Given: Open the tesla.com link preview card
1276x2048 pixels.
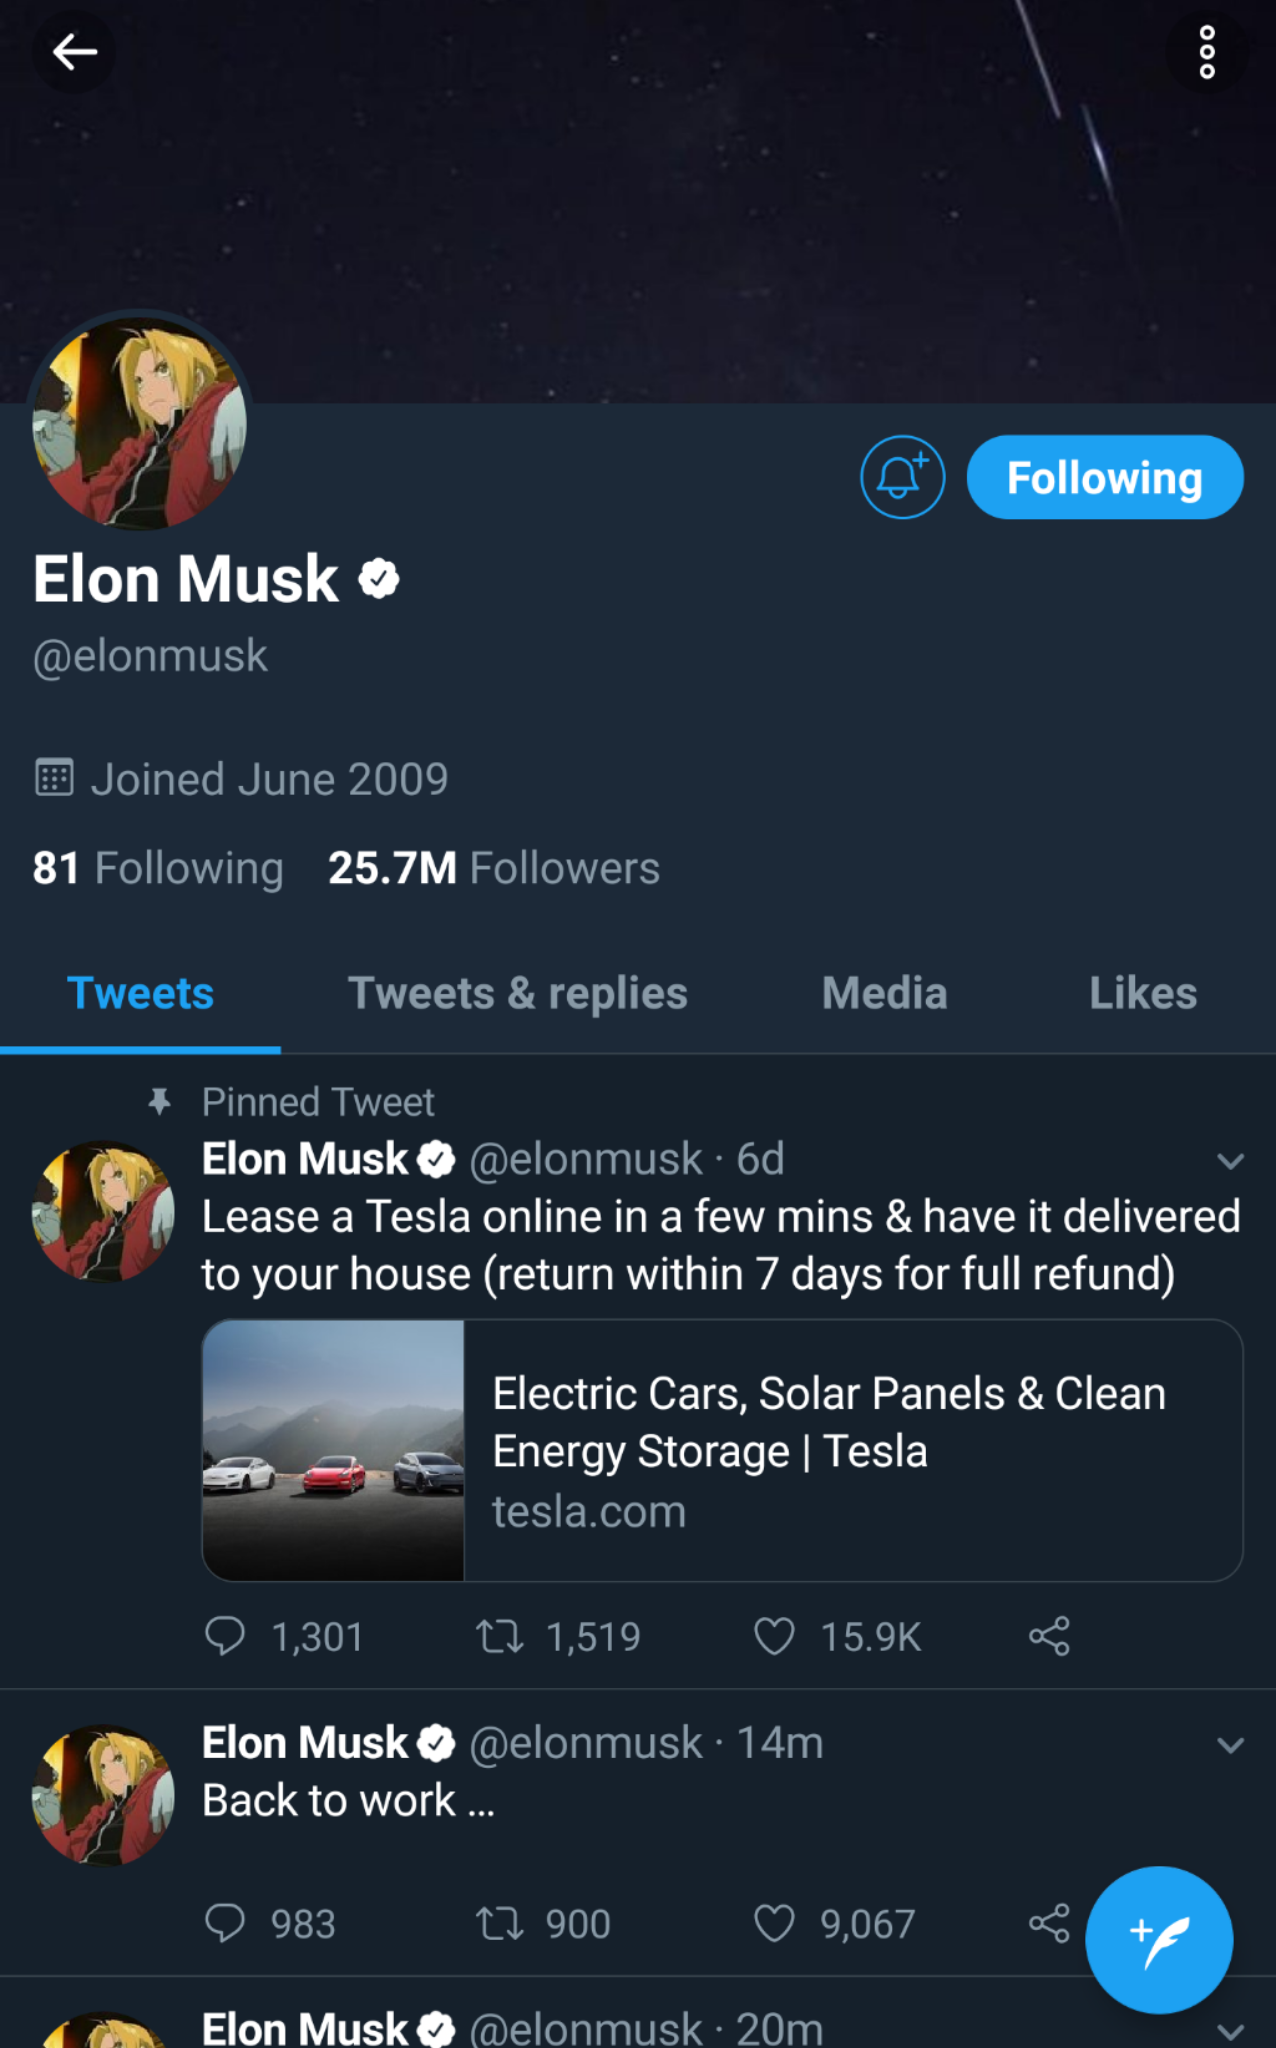Looking at the screenshot, I should pos(722,1450).
